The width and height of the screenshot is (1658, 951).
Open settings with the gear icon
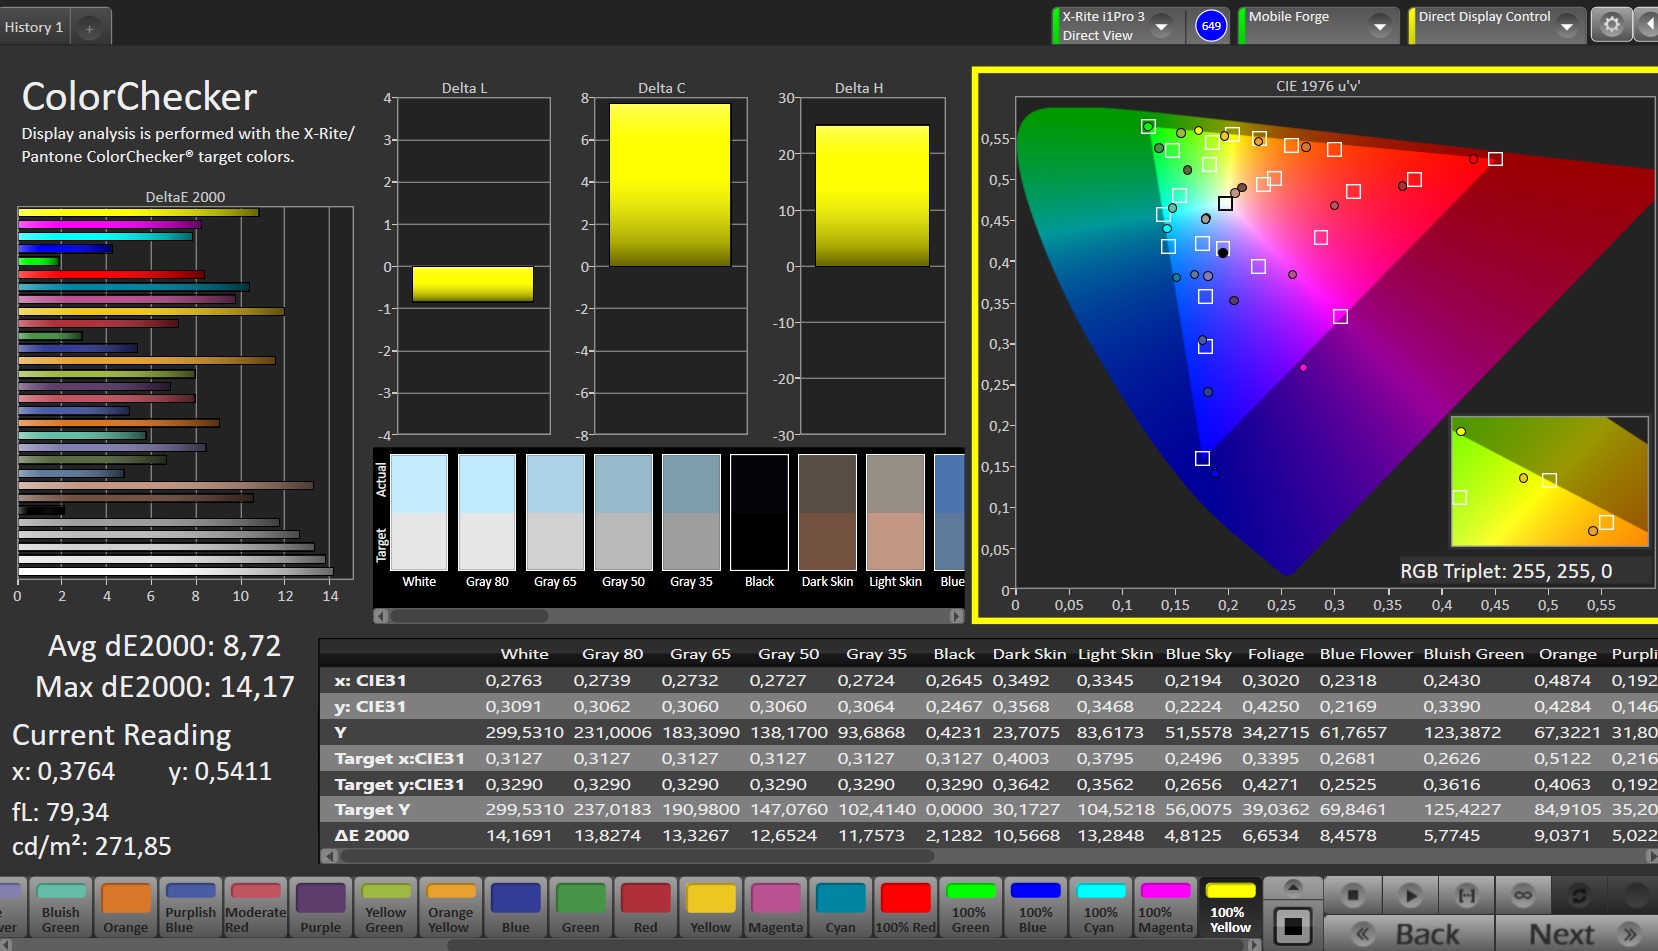1611,26
